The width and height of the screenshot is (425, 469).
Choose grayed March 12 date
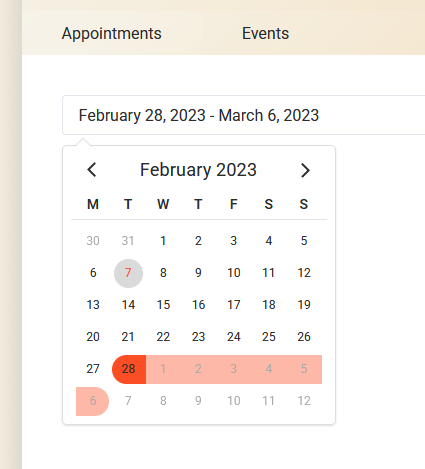pyautogui.click(x=304, y=401)
